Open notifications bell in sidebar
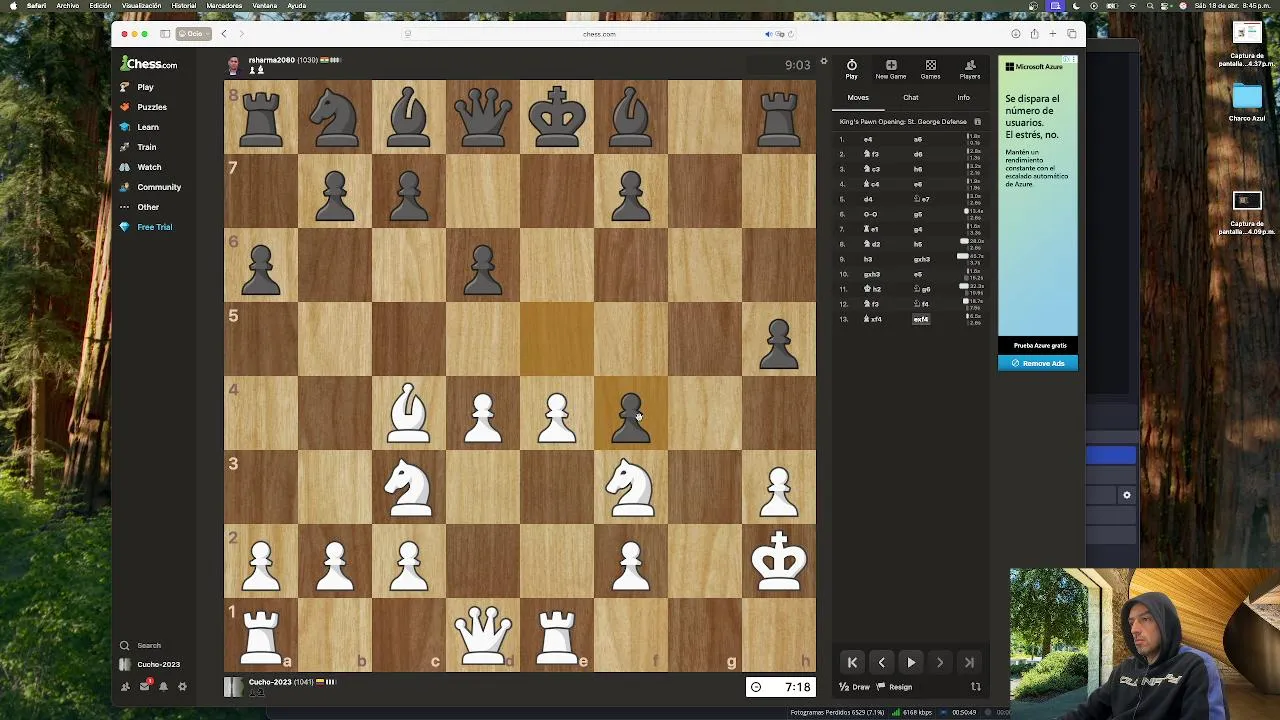1280x720 pixels. tap(163, 686)
